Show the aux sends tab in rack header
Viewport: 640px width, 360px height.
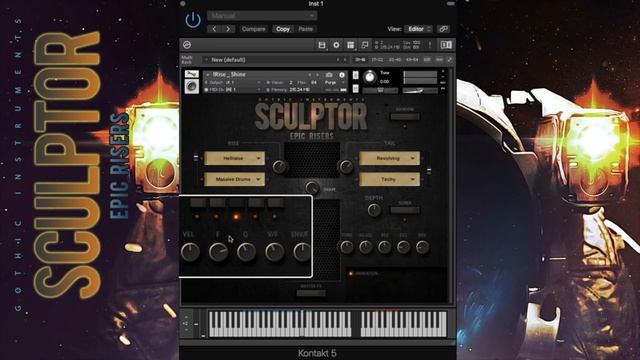(x=439, y=60)
